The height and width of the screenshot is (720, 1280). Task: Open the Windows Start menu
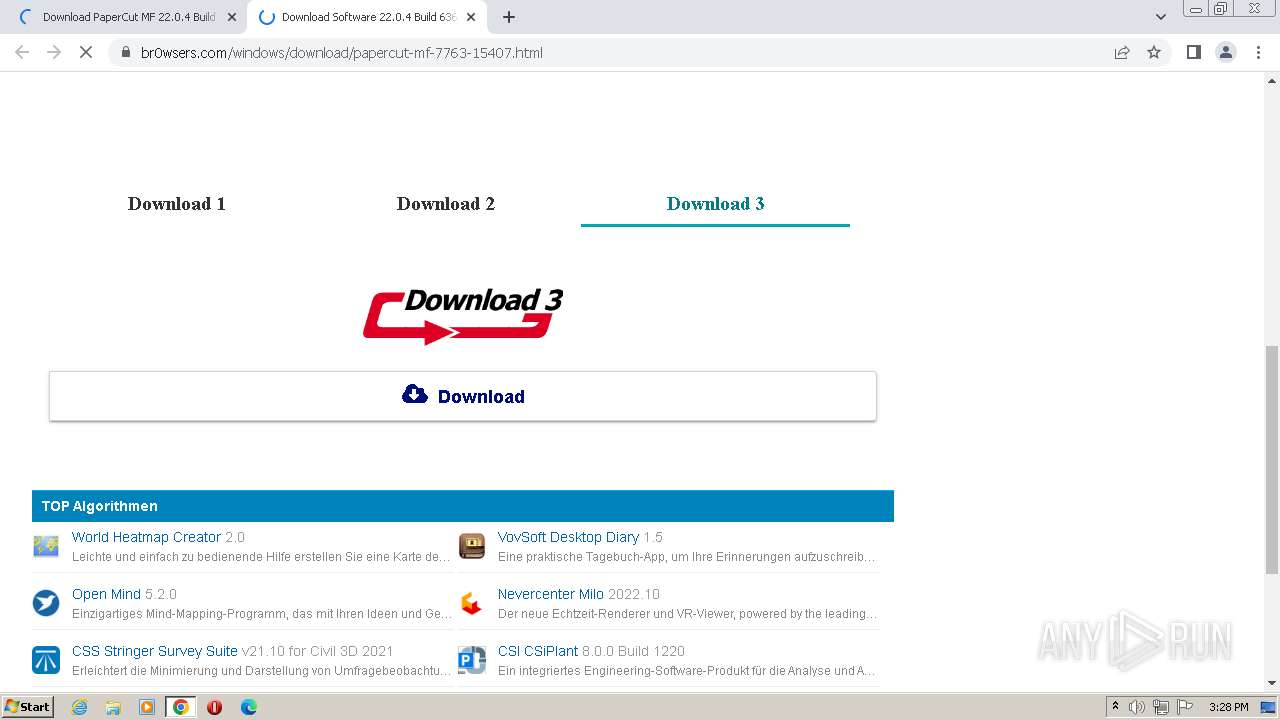28,706
